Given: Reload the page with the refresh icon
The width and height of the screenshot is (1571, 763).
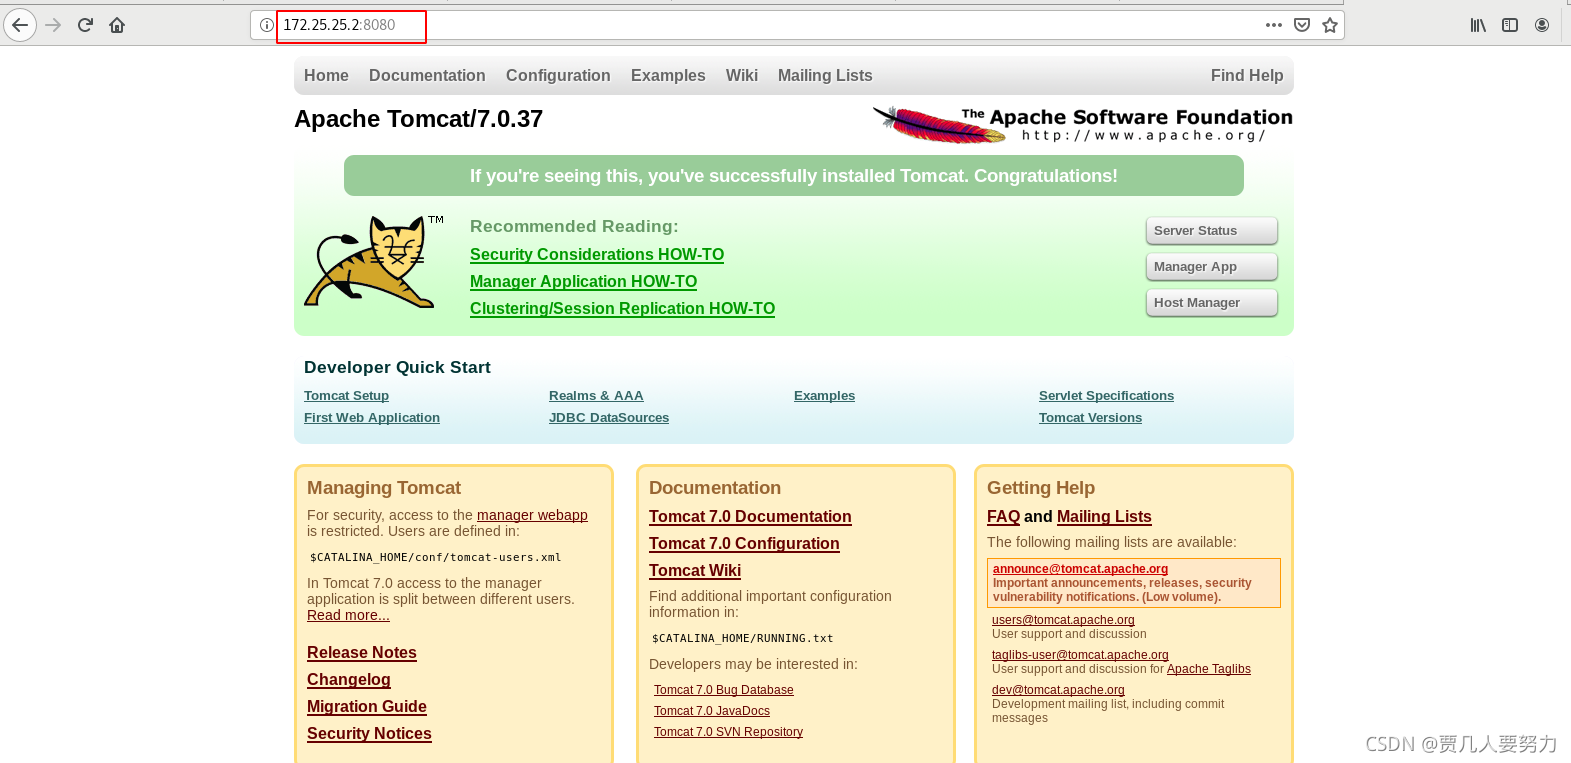Looking at the screenshot, I should point(85,25).
